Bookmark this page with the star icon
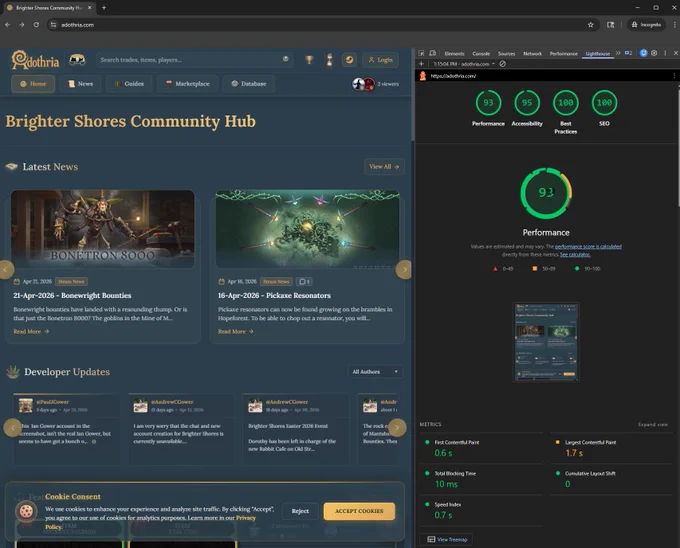Screen dimensions: 680x548 (590, 25)
